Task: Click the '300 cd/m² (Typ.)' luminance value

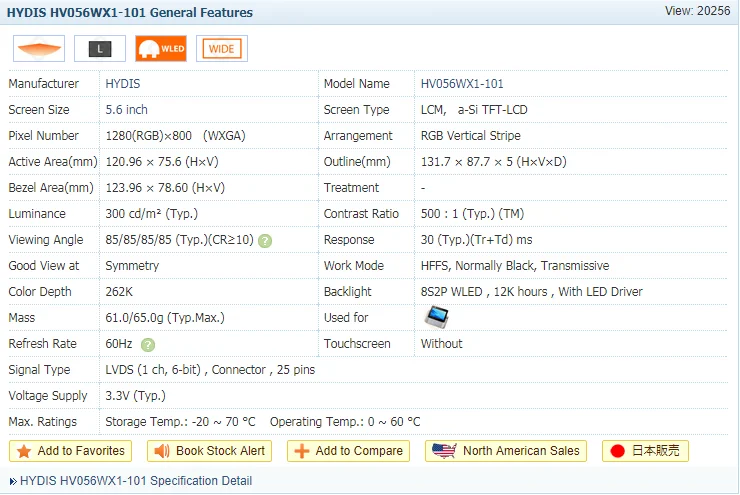Action: pyautogui.click(x=151, y=214)
